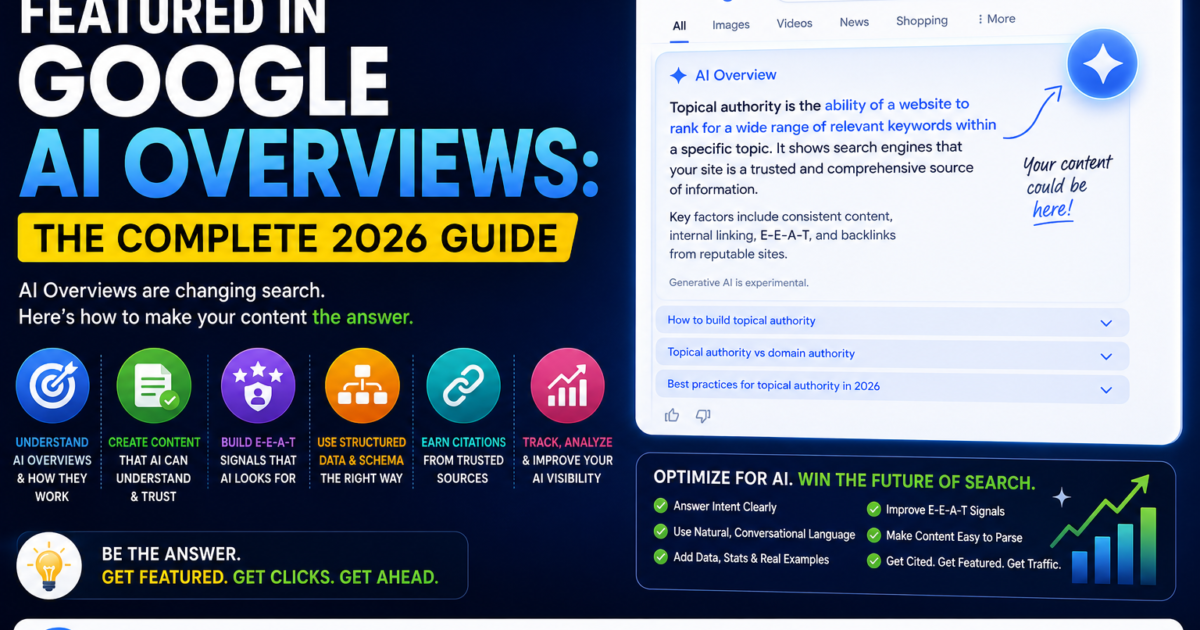This screenshot has width=1200, height=630.
Task: Click the 'Generative AI is experimental.' note
Action: [x=738, y=283]
